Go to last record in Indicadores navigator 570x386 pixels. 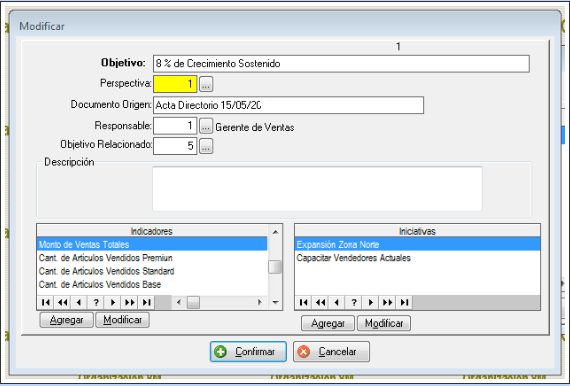146,302
